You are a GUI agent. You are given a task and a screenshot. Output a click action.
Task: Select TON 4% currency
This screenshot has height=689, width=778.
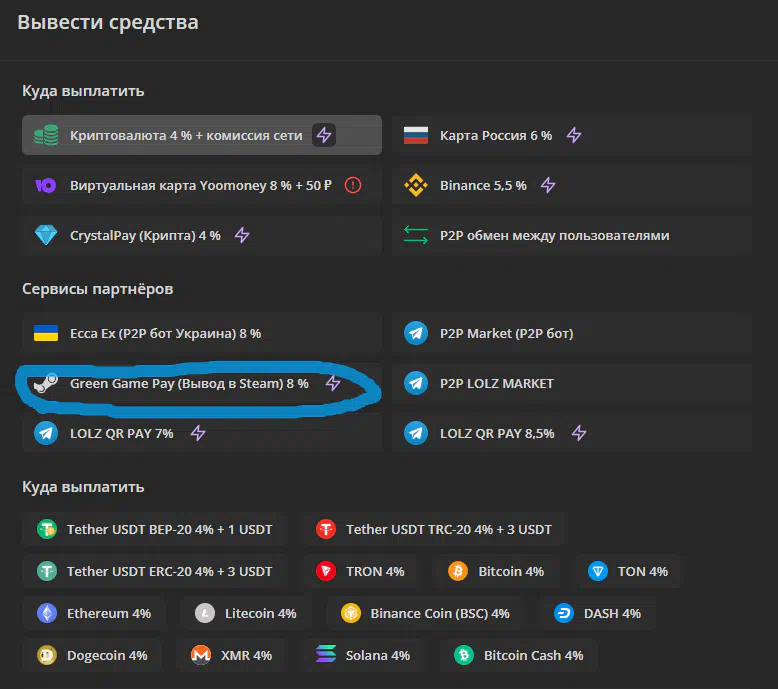pyautogui.click(x=627, y=571)
